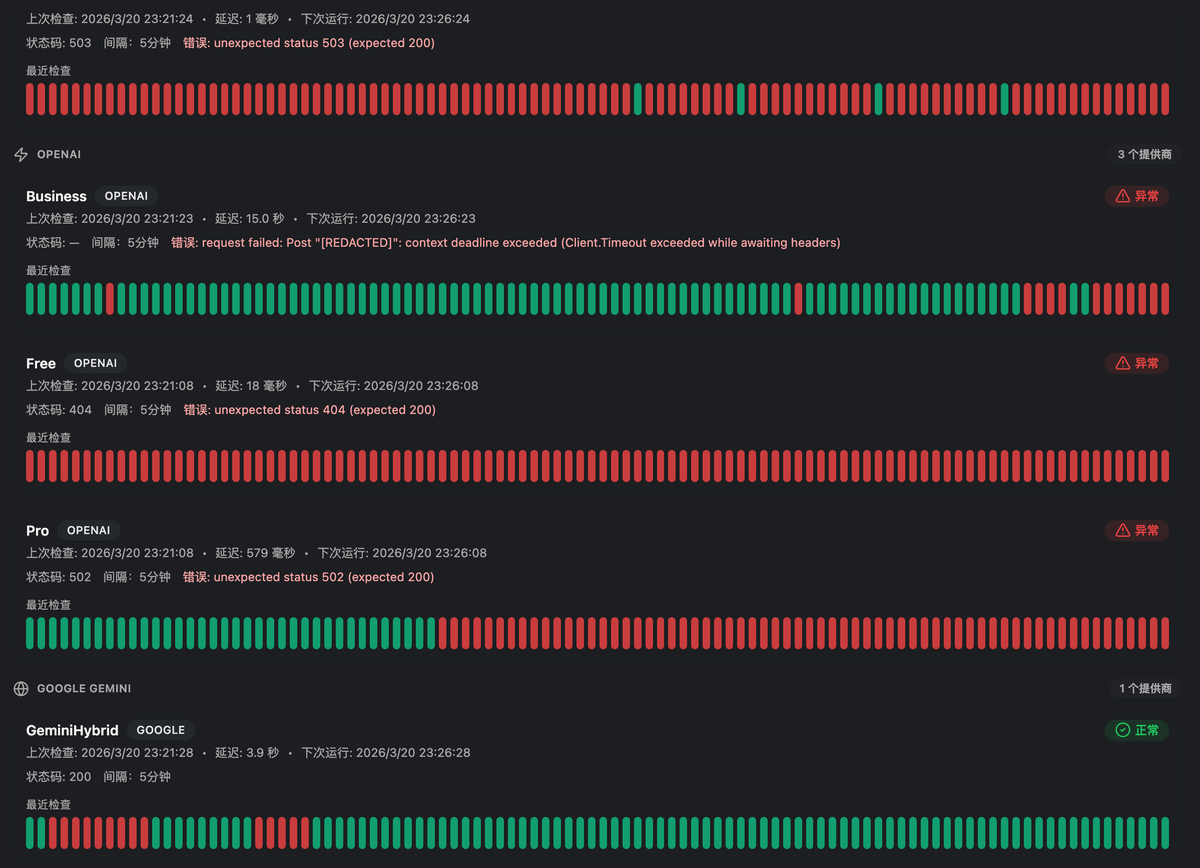Click the green checkmark icon in GeminiHybrid badge

(x=1122, y=731)
